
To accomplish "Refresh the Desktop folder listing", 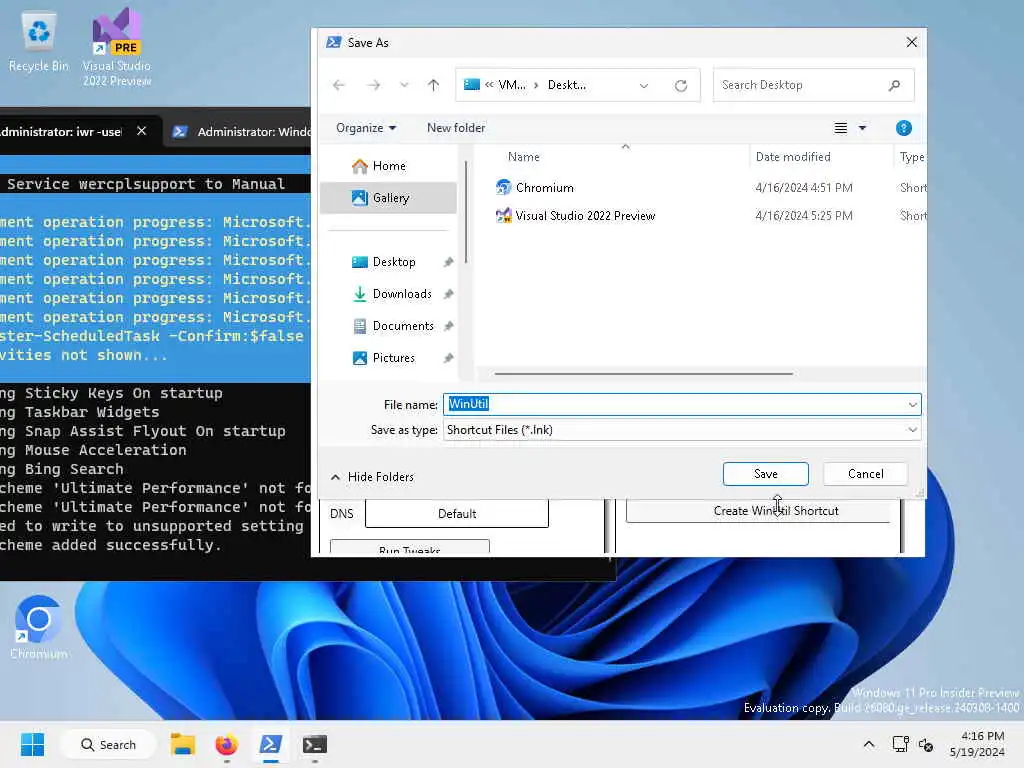I will (680, 85).
